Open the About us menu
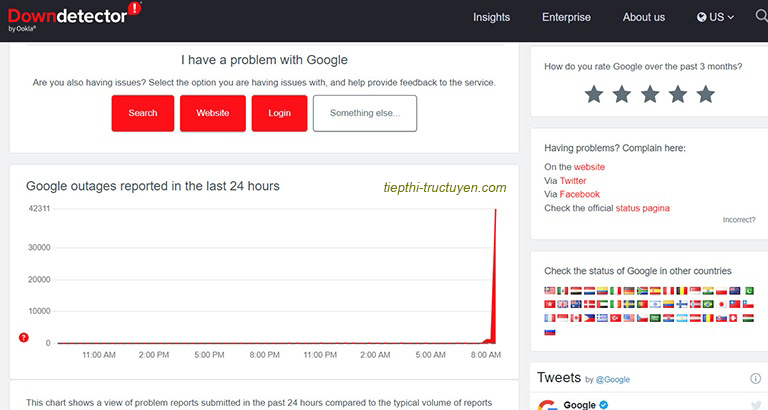Image resolution: width=768 pixels, height=410 pixels. coord(644,17)
